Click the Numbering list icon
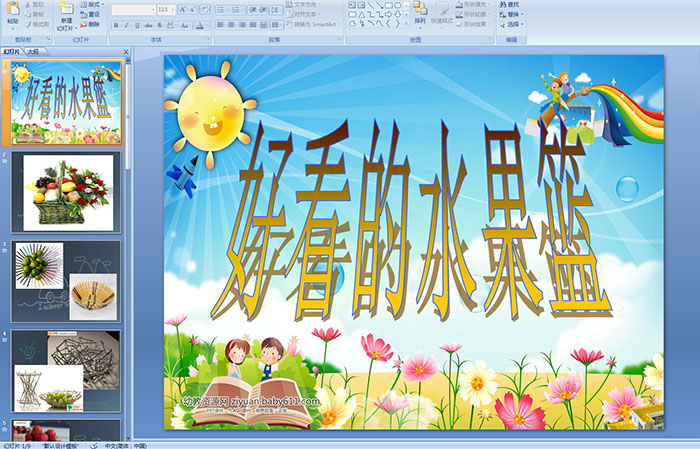The height and width of the screenshot is (449, 700). (238, 9)
